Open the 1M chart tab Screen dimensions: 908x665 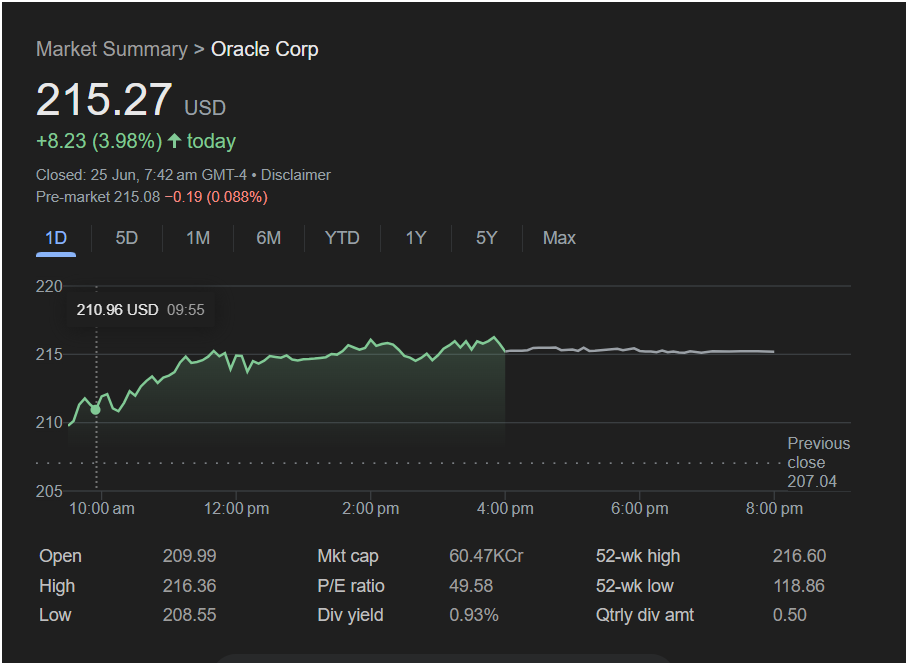[198, 238]
